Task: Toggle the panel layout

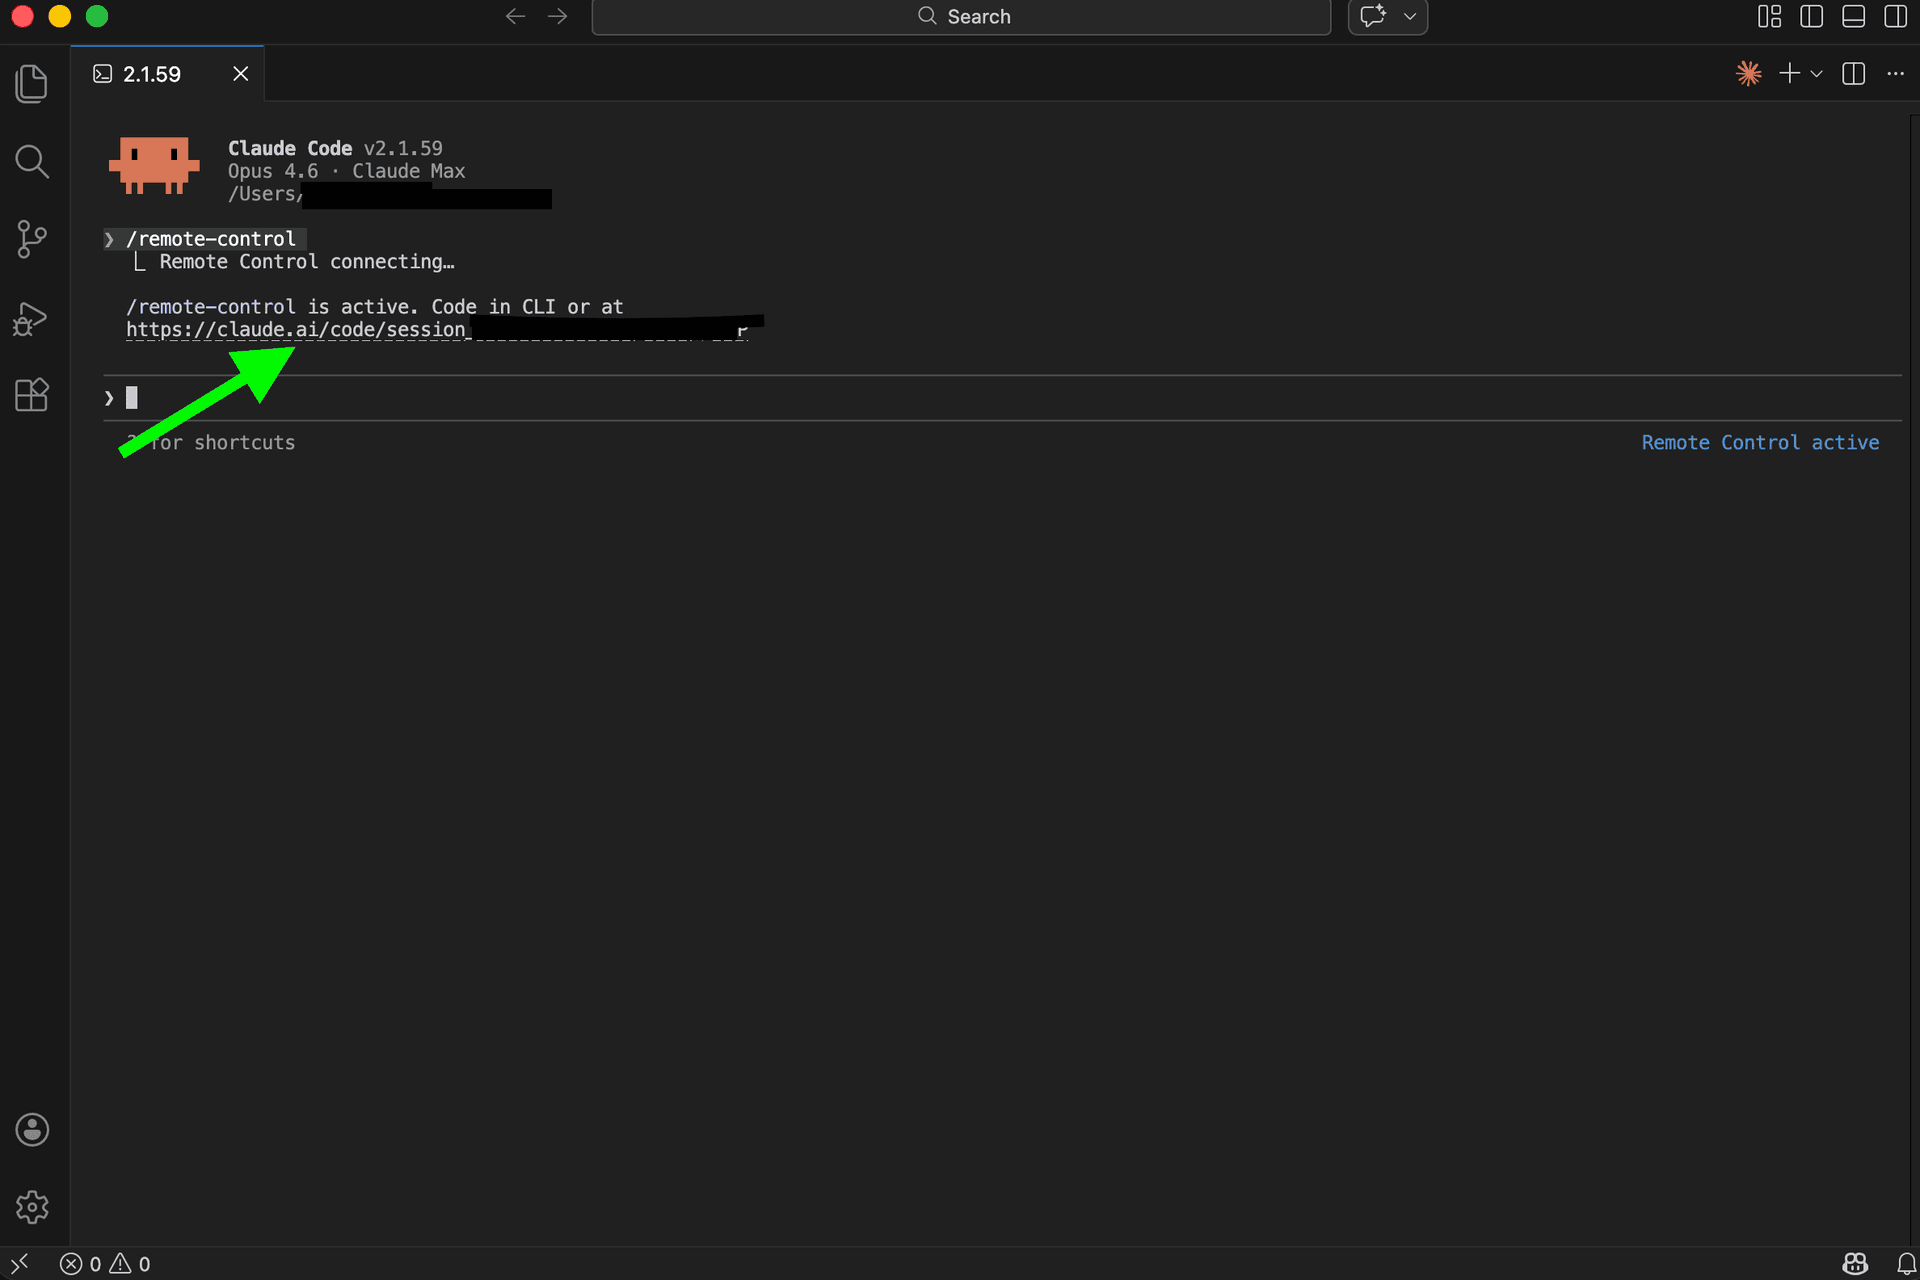Action: pos(1854,16)
